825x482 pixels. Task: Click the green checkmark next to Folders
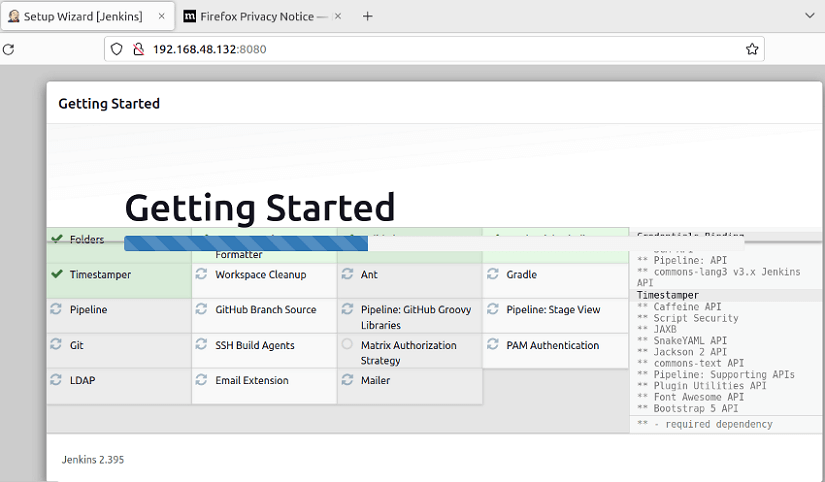coord(57,239)
